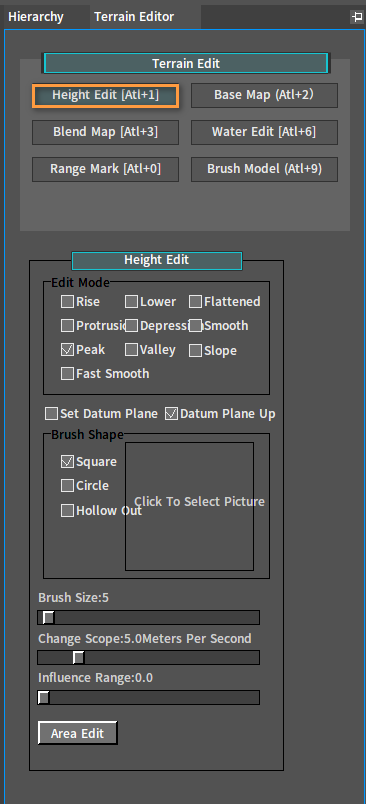The image size is (366, 804).
Task: Click the panel pin icon
Action: pyautogui.click(x=356, y=17)
